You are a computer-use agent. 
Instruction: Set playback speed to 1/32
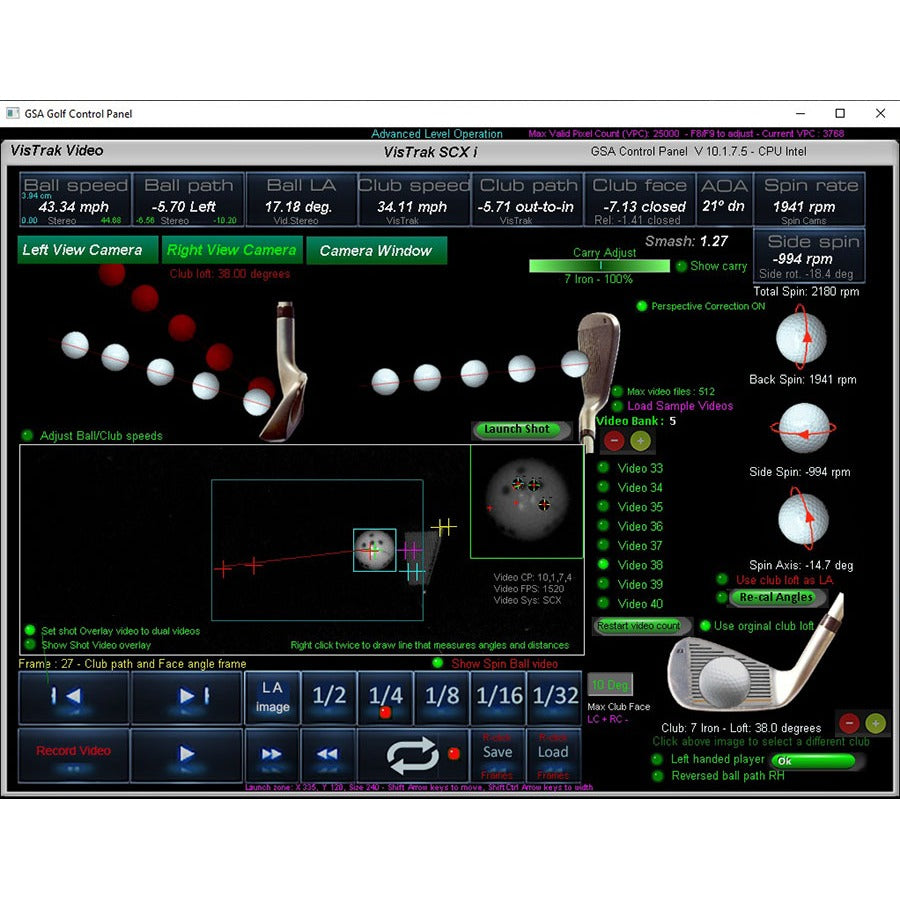[x=555, y=697]
